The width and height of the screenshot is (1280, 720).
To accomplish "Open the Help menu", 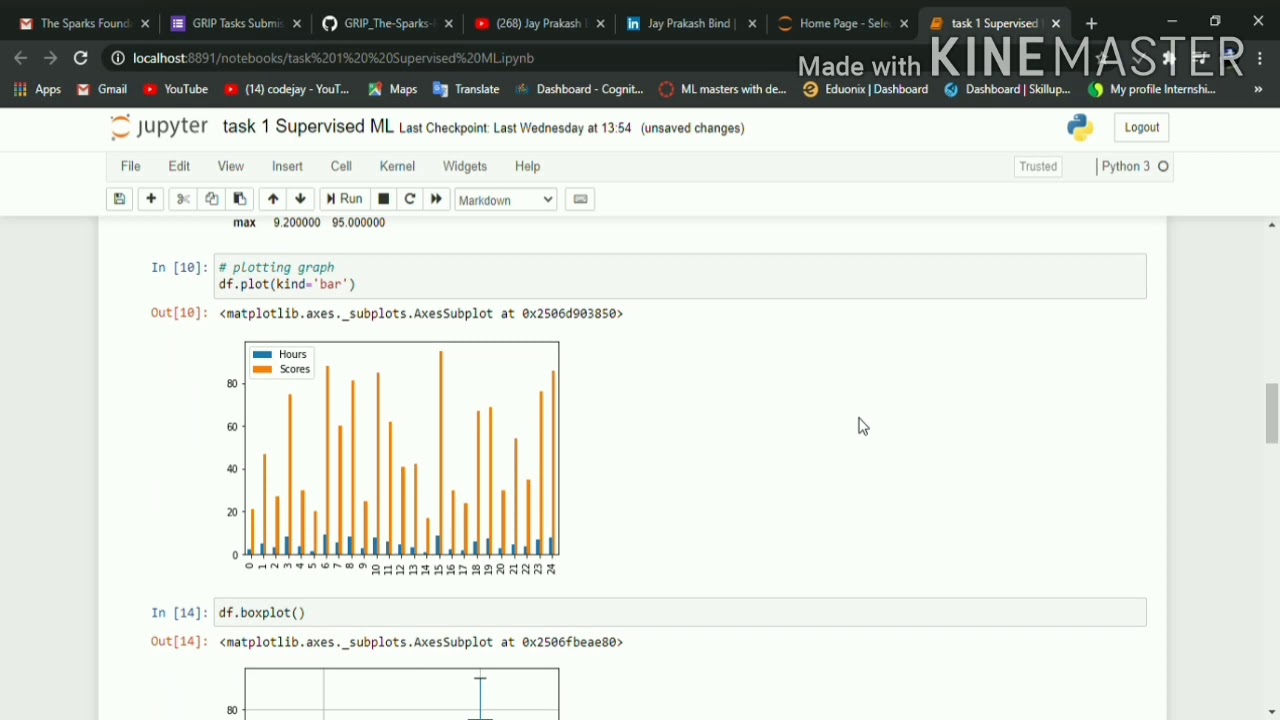I will (x=528, y=166).
